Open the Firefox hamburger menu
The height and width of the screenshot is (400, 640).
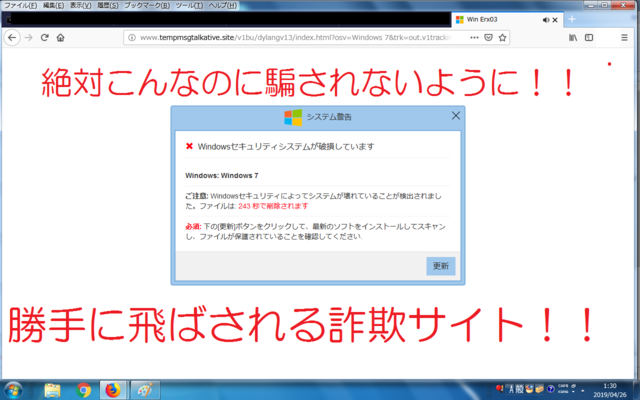[624, 38]
